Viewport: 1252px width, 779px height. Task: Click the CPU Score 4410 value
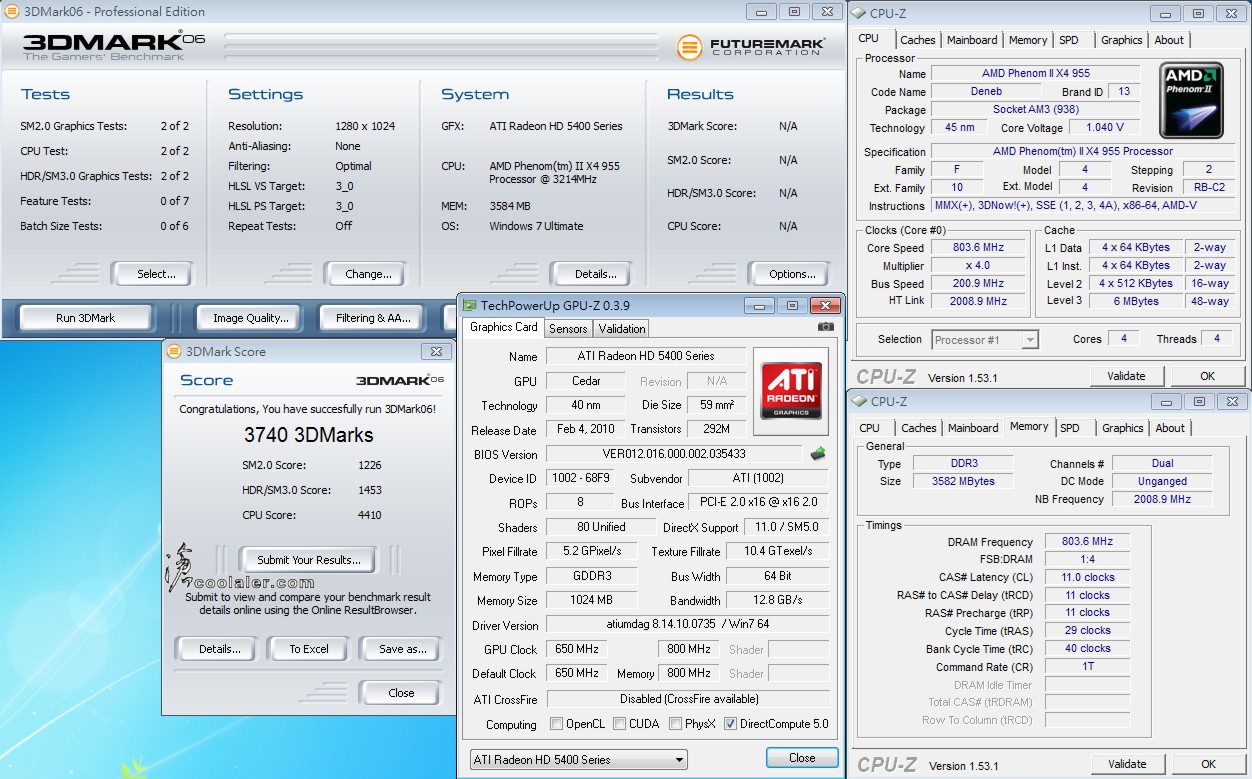pos(370,515)
